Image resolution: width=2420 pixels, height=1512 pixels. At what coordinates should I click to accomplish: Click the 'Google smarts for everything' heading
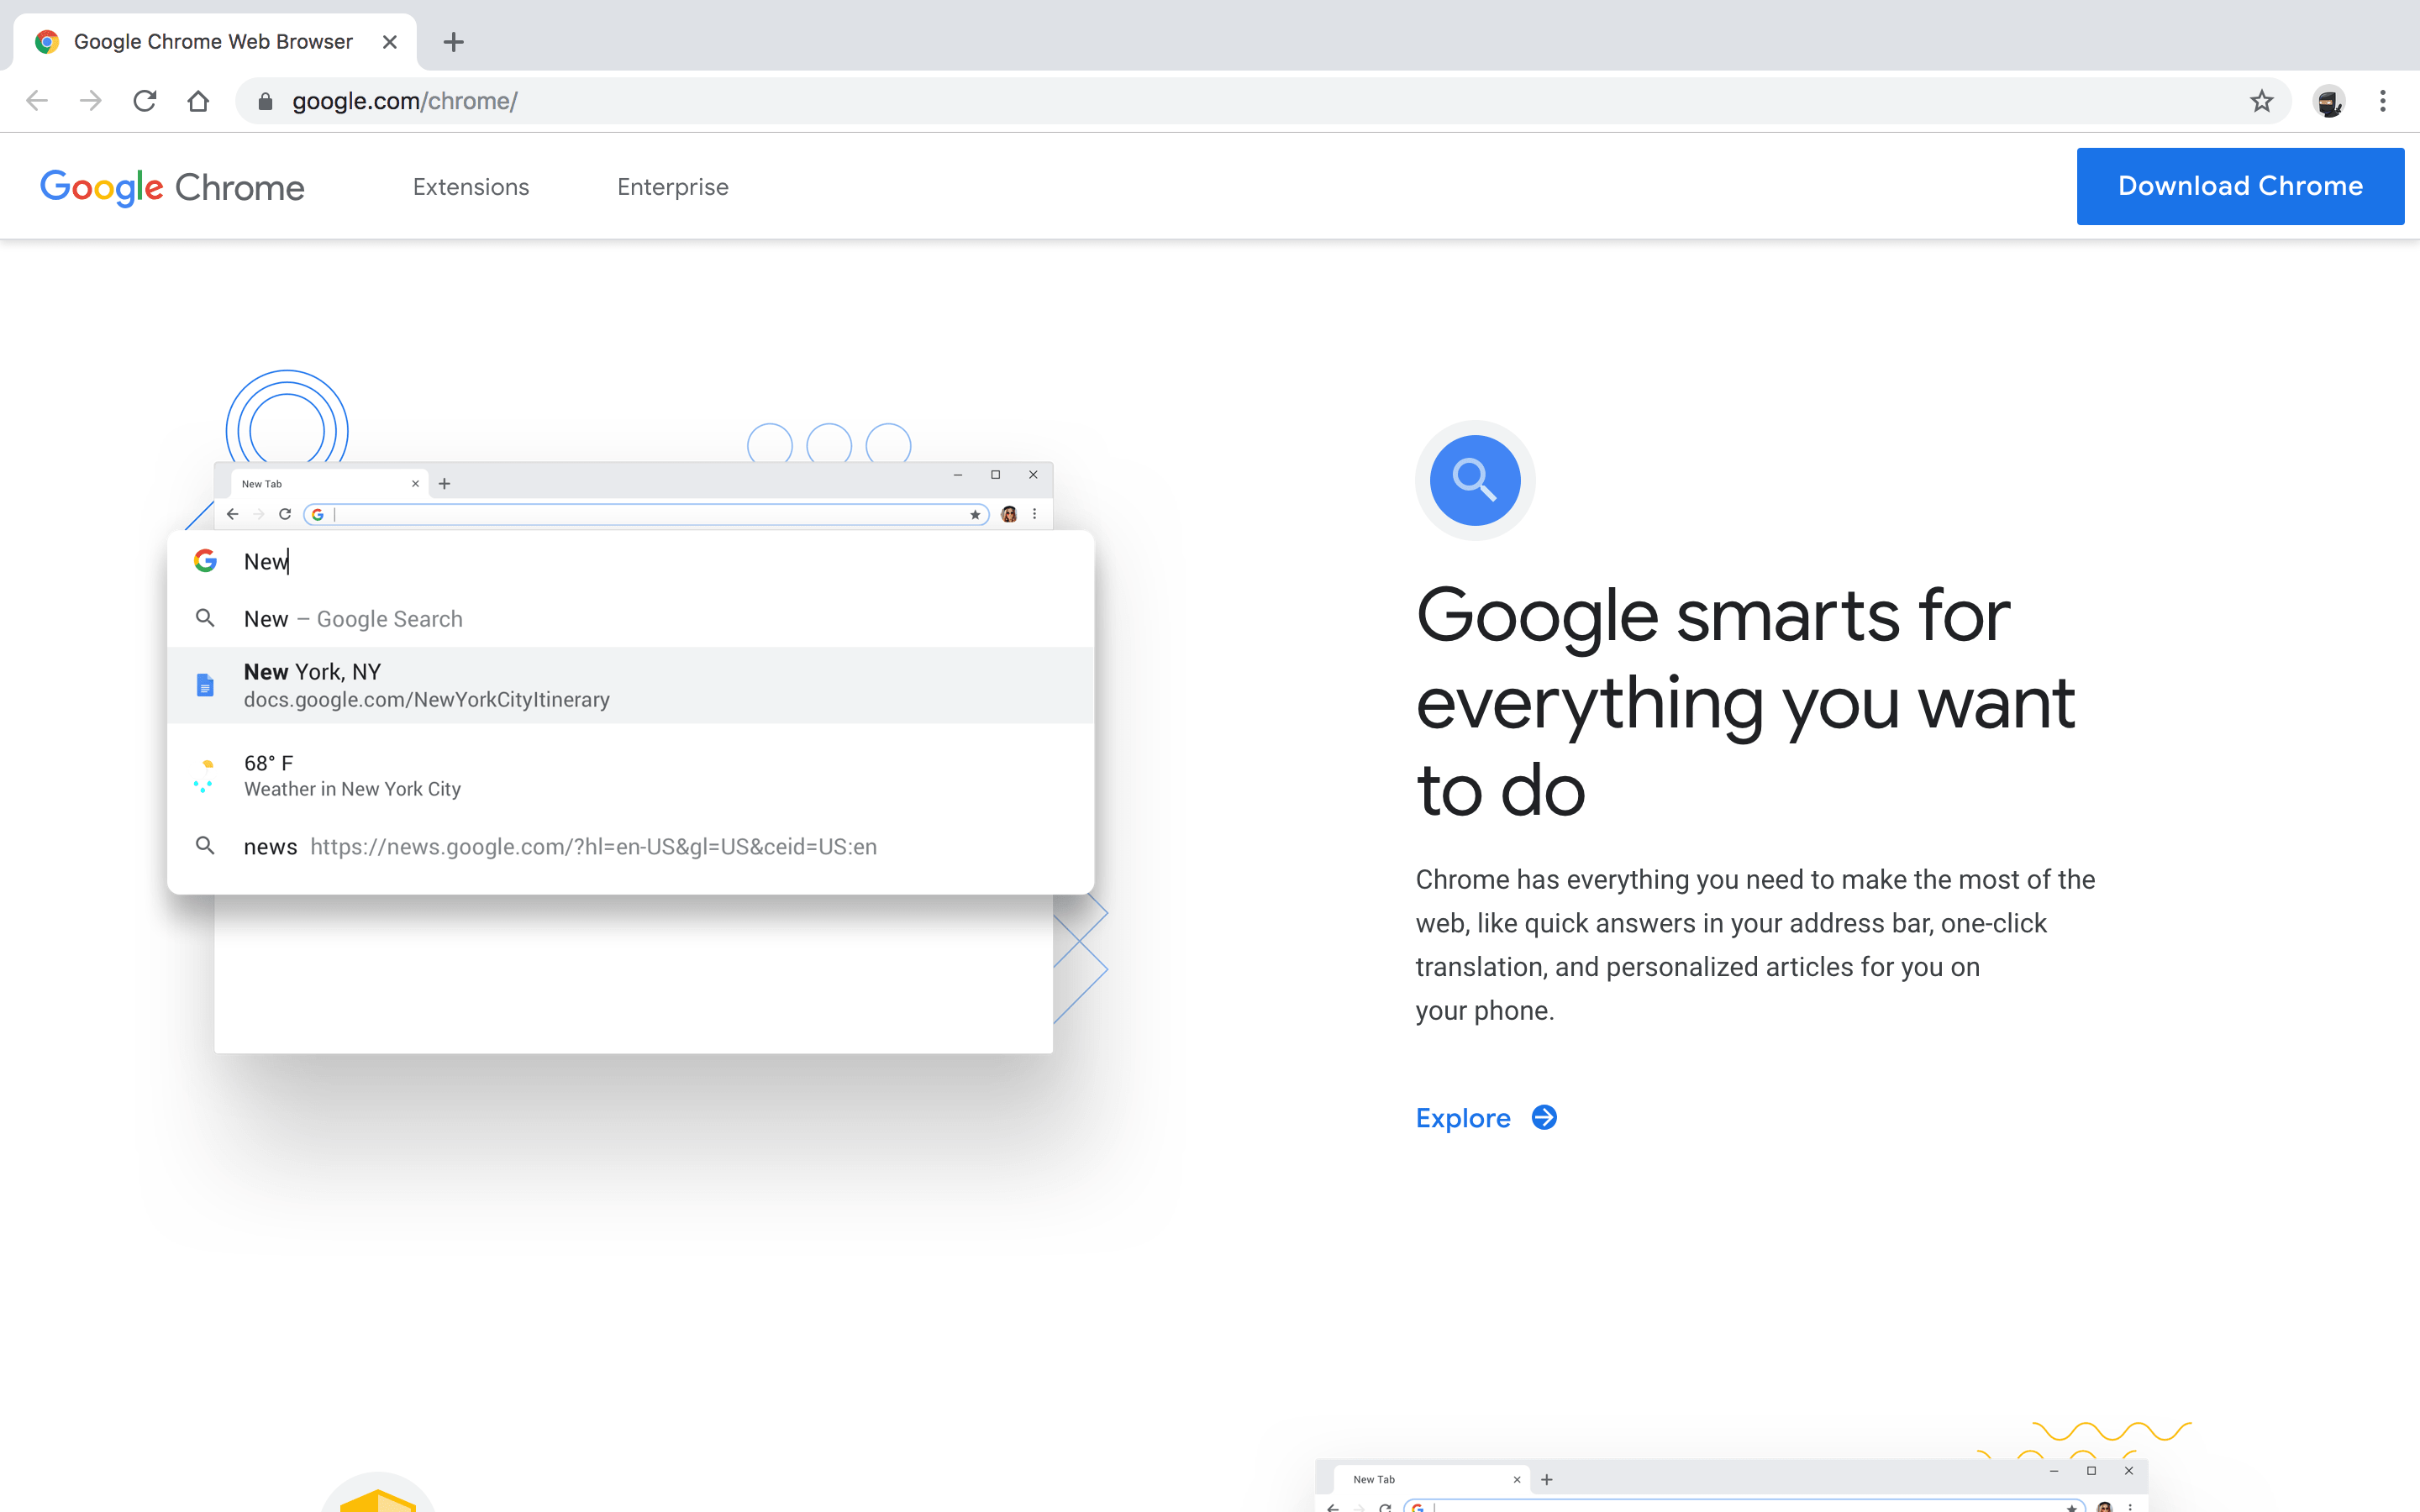click(1745, 702)
